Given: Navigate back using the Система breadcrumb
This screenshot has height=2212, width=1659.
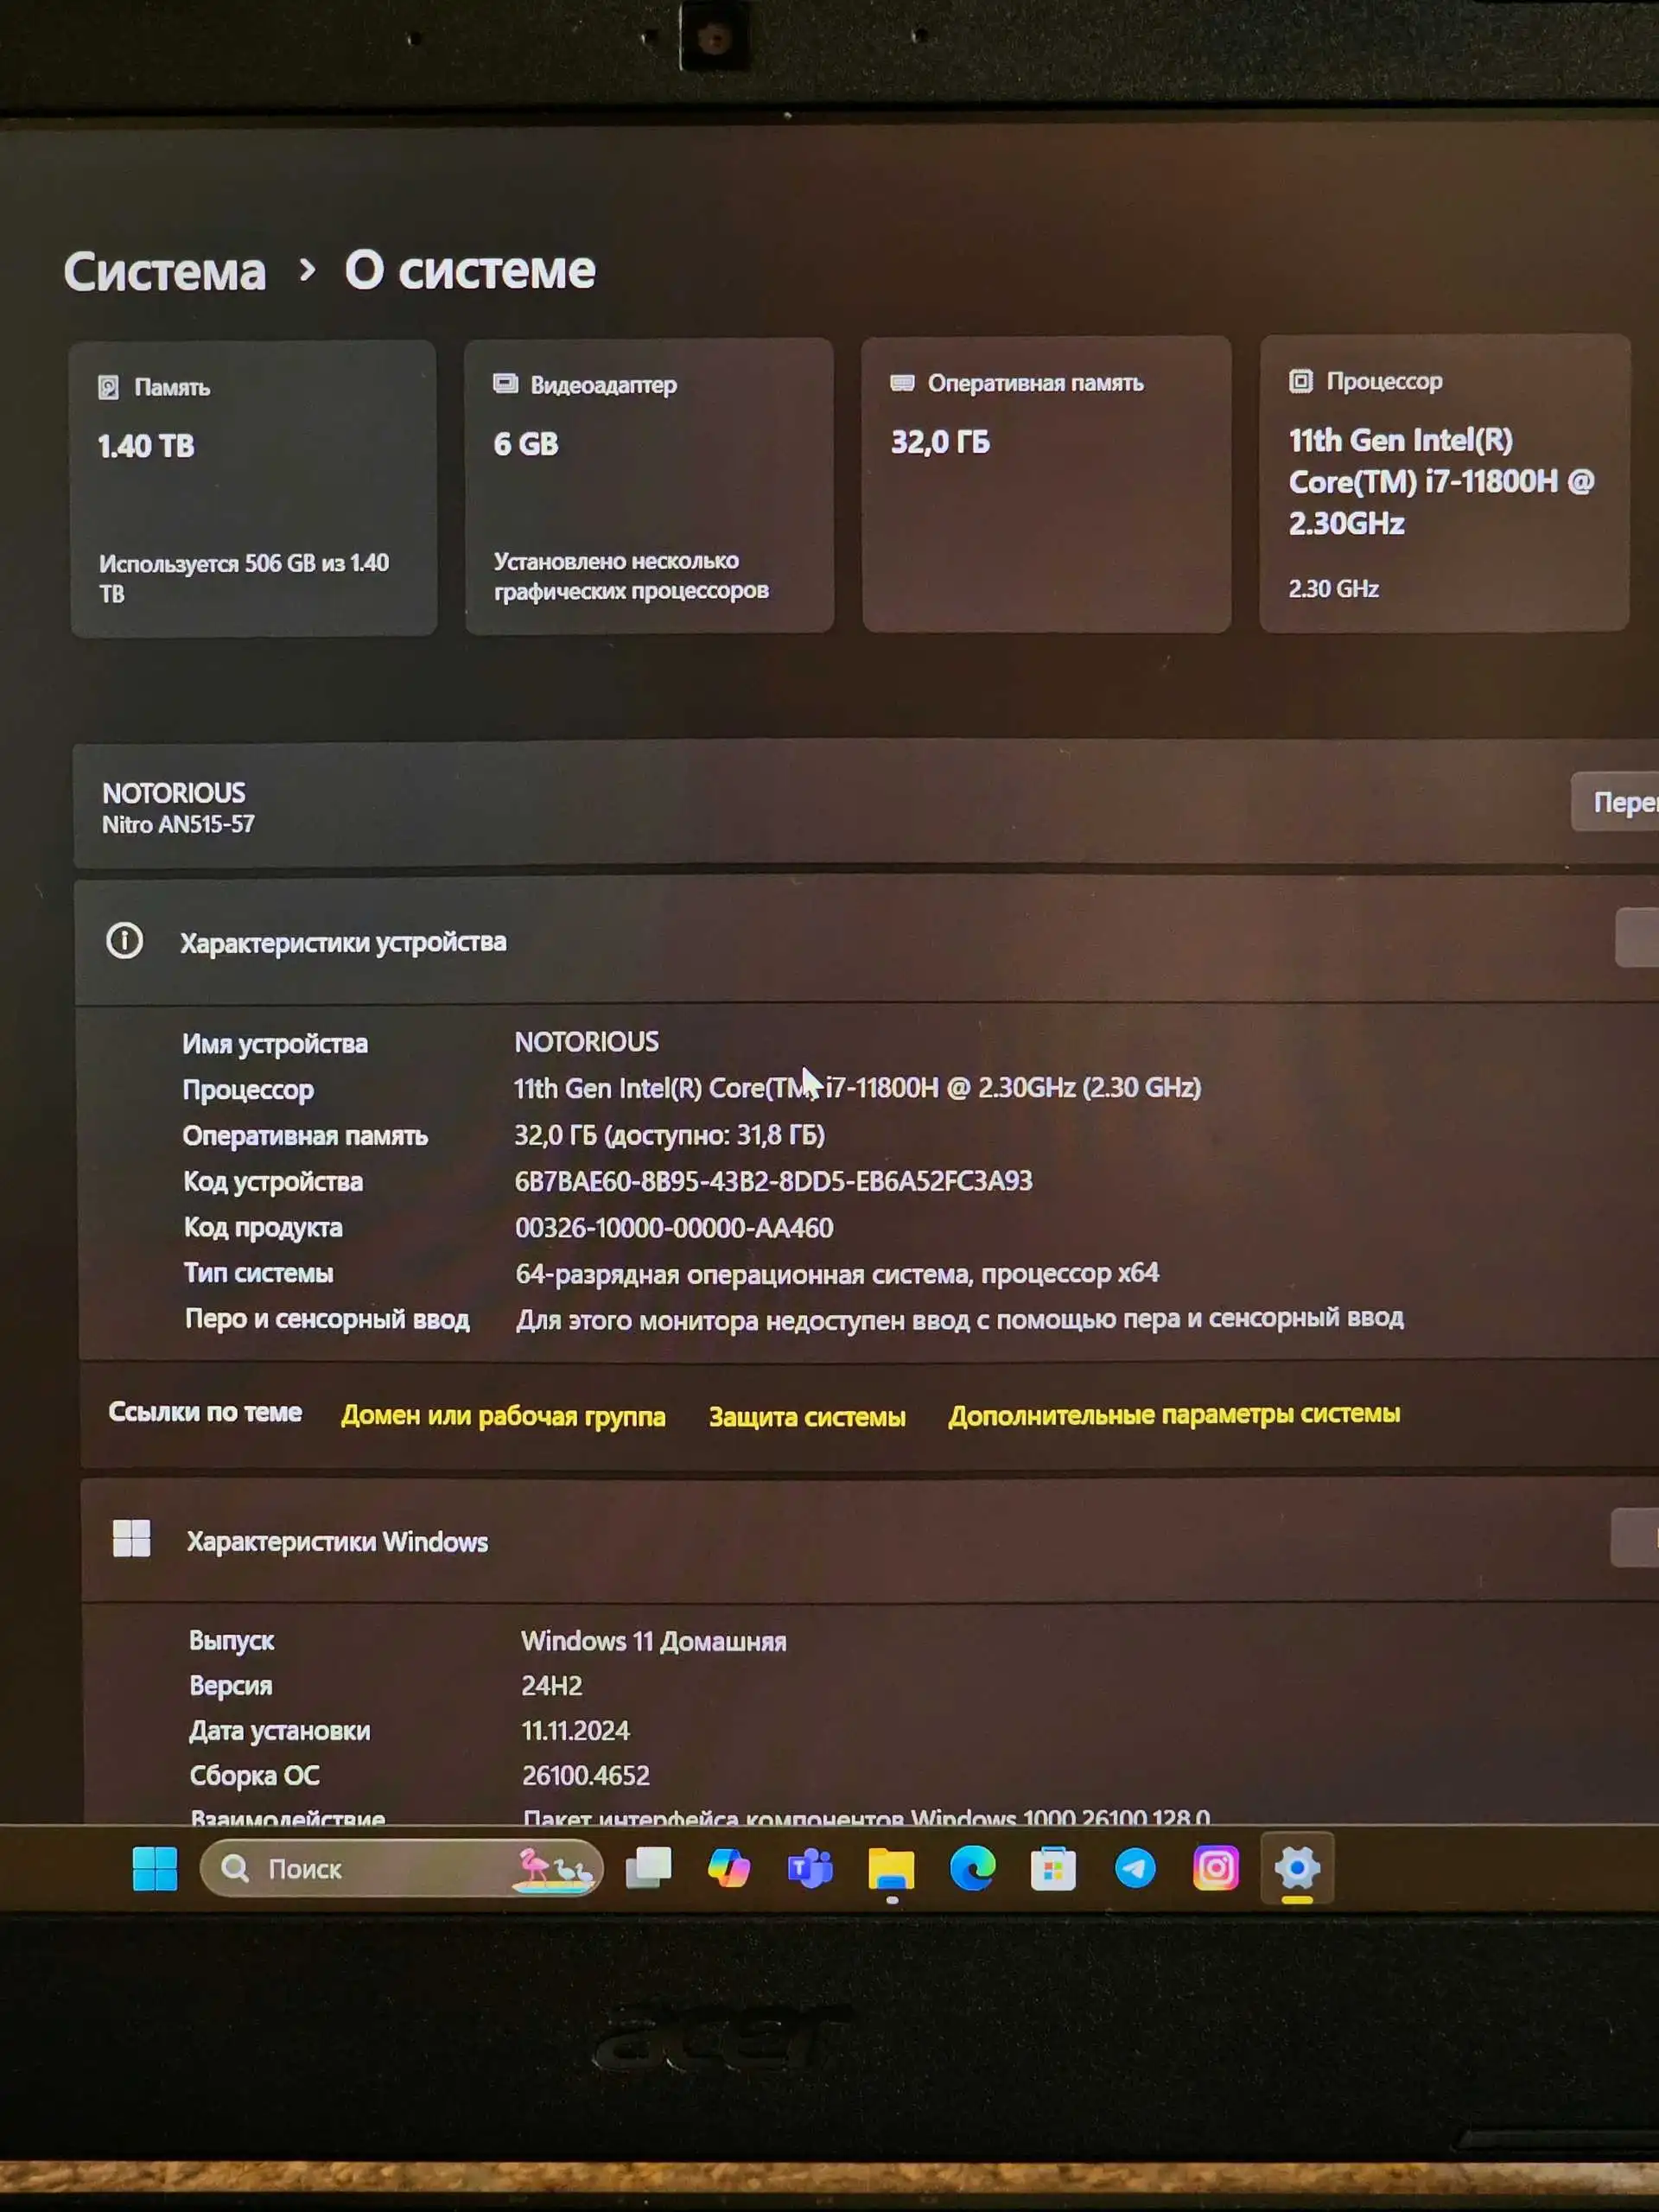Looking at the screenshot, I should (x=164, y=271).
